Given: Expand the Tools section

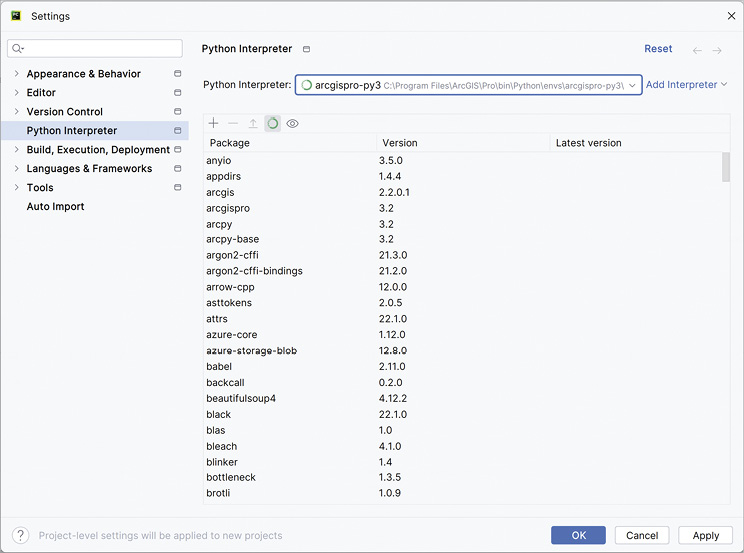Looking at the screenshot, I should click(17, 187).
